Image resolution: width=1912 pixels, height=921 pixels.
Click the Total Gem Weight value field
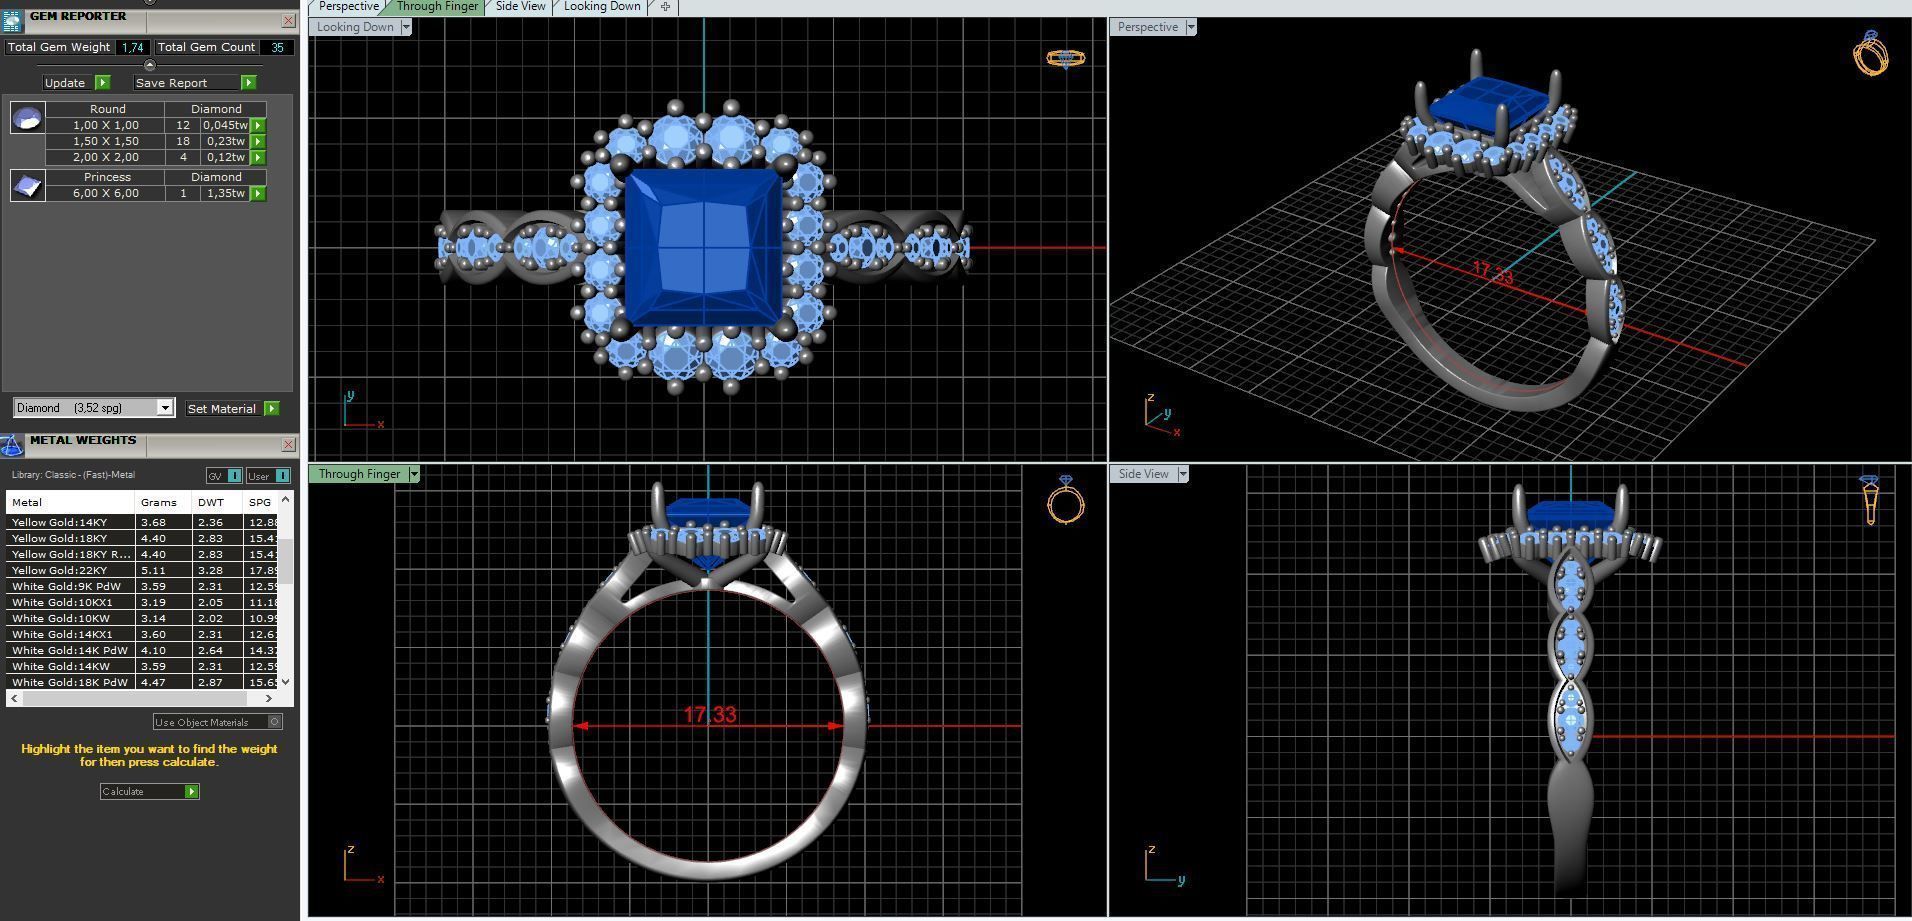click(132, 47)
